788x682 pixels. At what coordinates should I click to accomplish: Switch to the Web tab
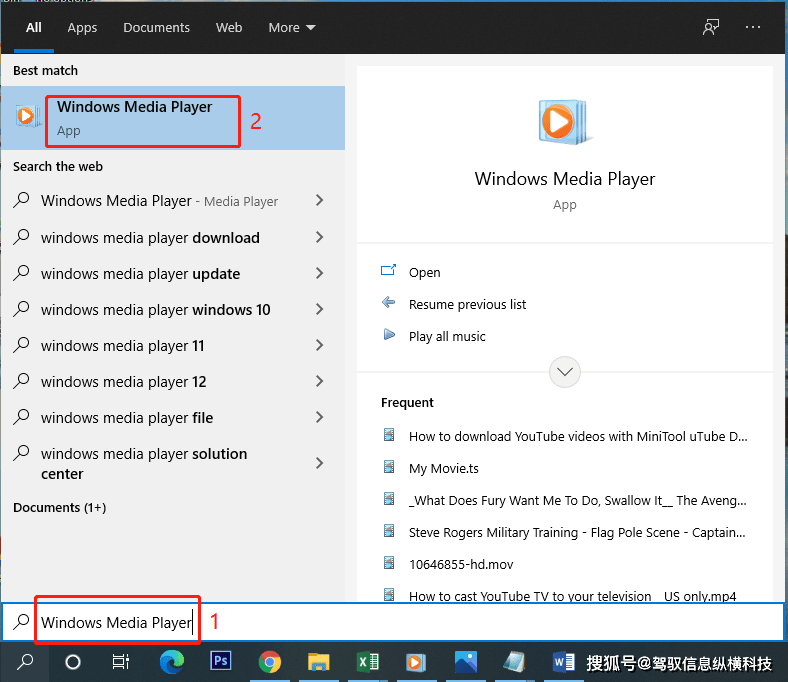click(229, 28)
